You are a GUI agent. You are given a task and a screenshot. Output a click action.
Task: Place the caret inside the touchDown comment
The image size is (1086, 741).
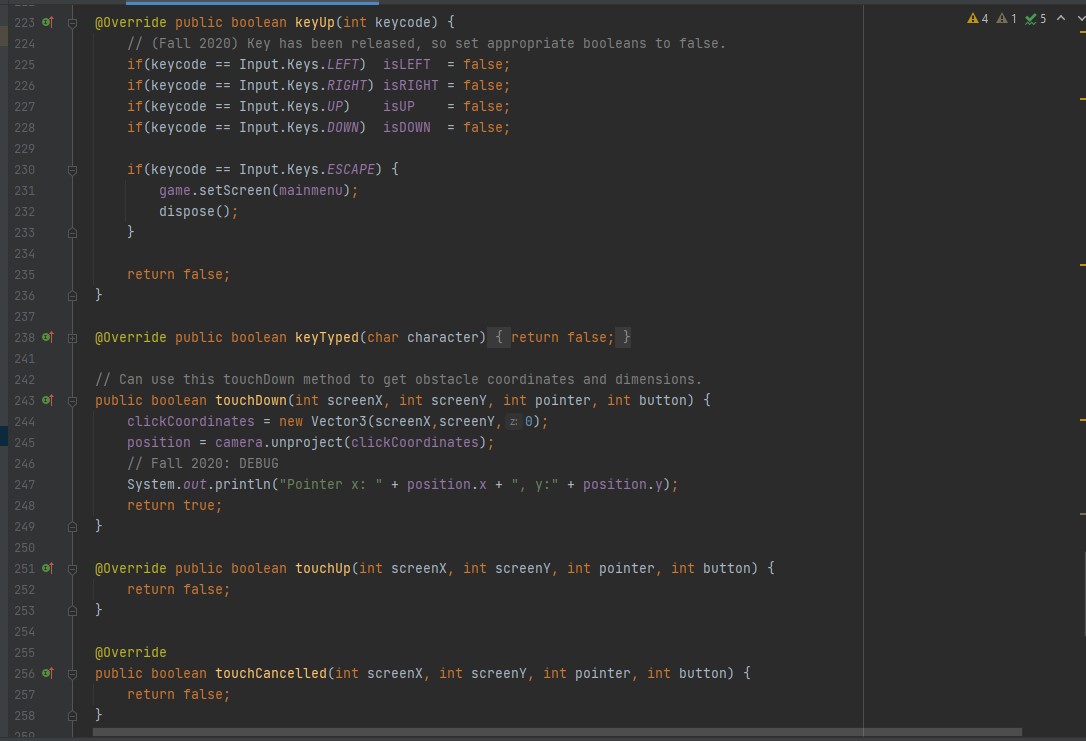point(400,379)
